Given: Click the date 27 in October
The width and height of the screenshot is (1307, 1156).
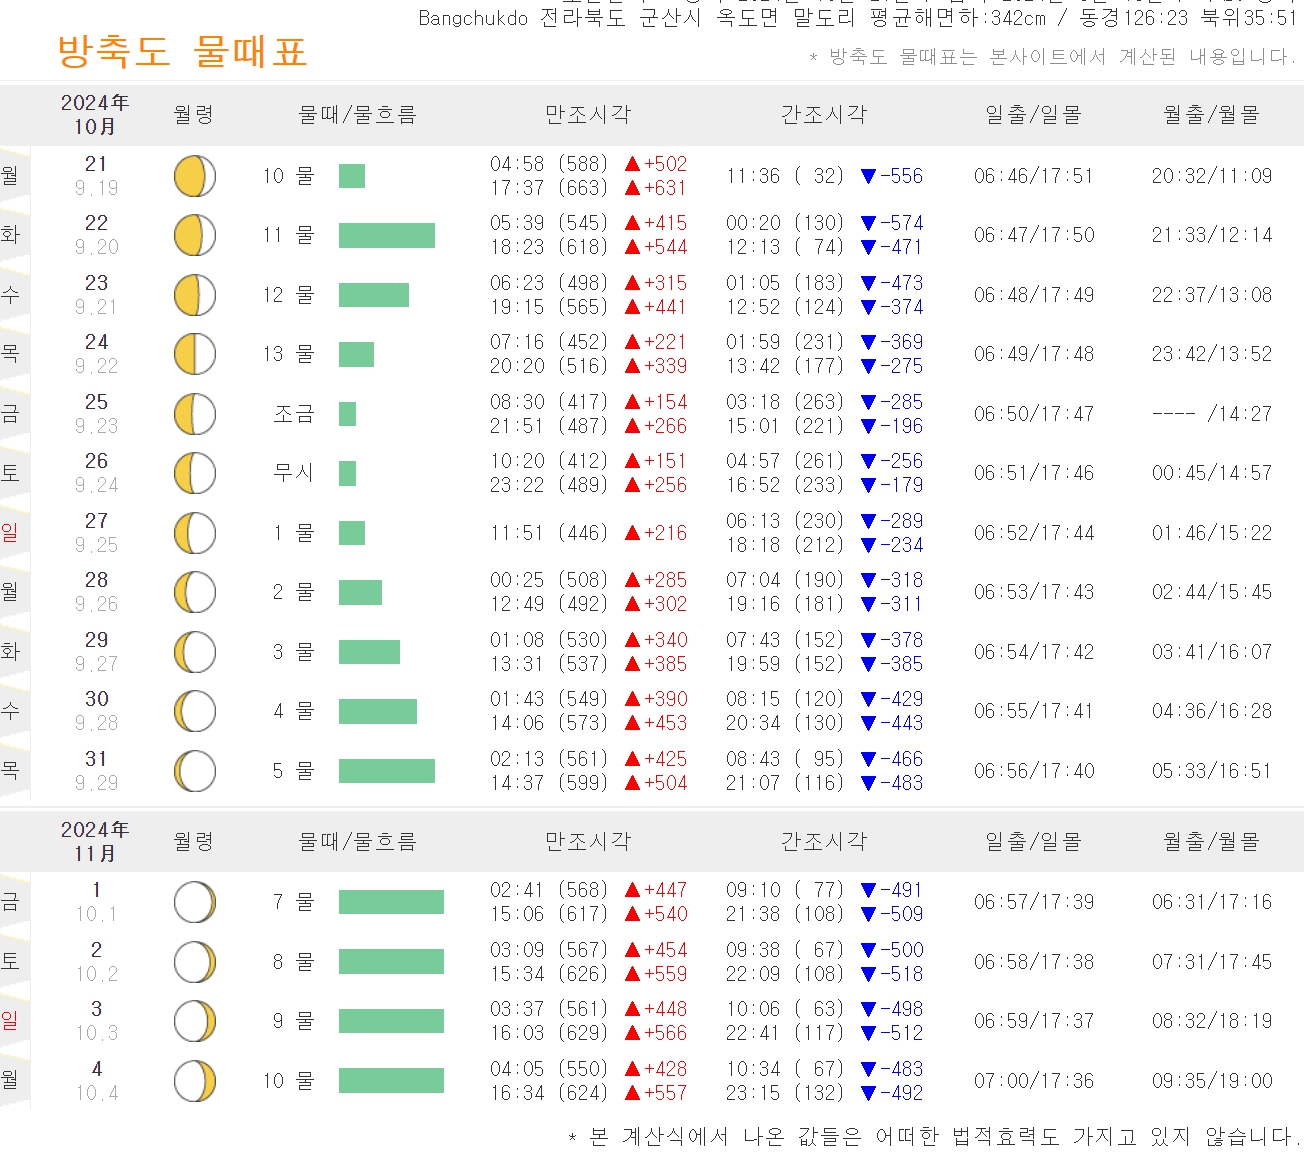Looking at the screenshot, I should pyautogui.click(x=96, y=520).
